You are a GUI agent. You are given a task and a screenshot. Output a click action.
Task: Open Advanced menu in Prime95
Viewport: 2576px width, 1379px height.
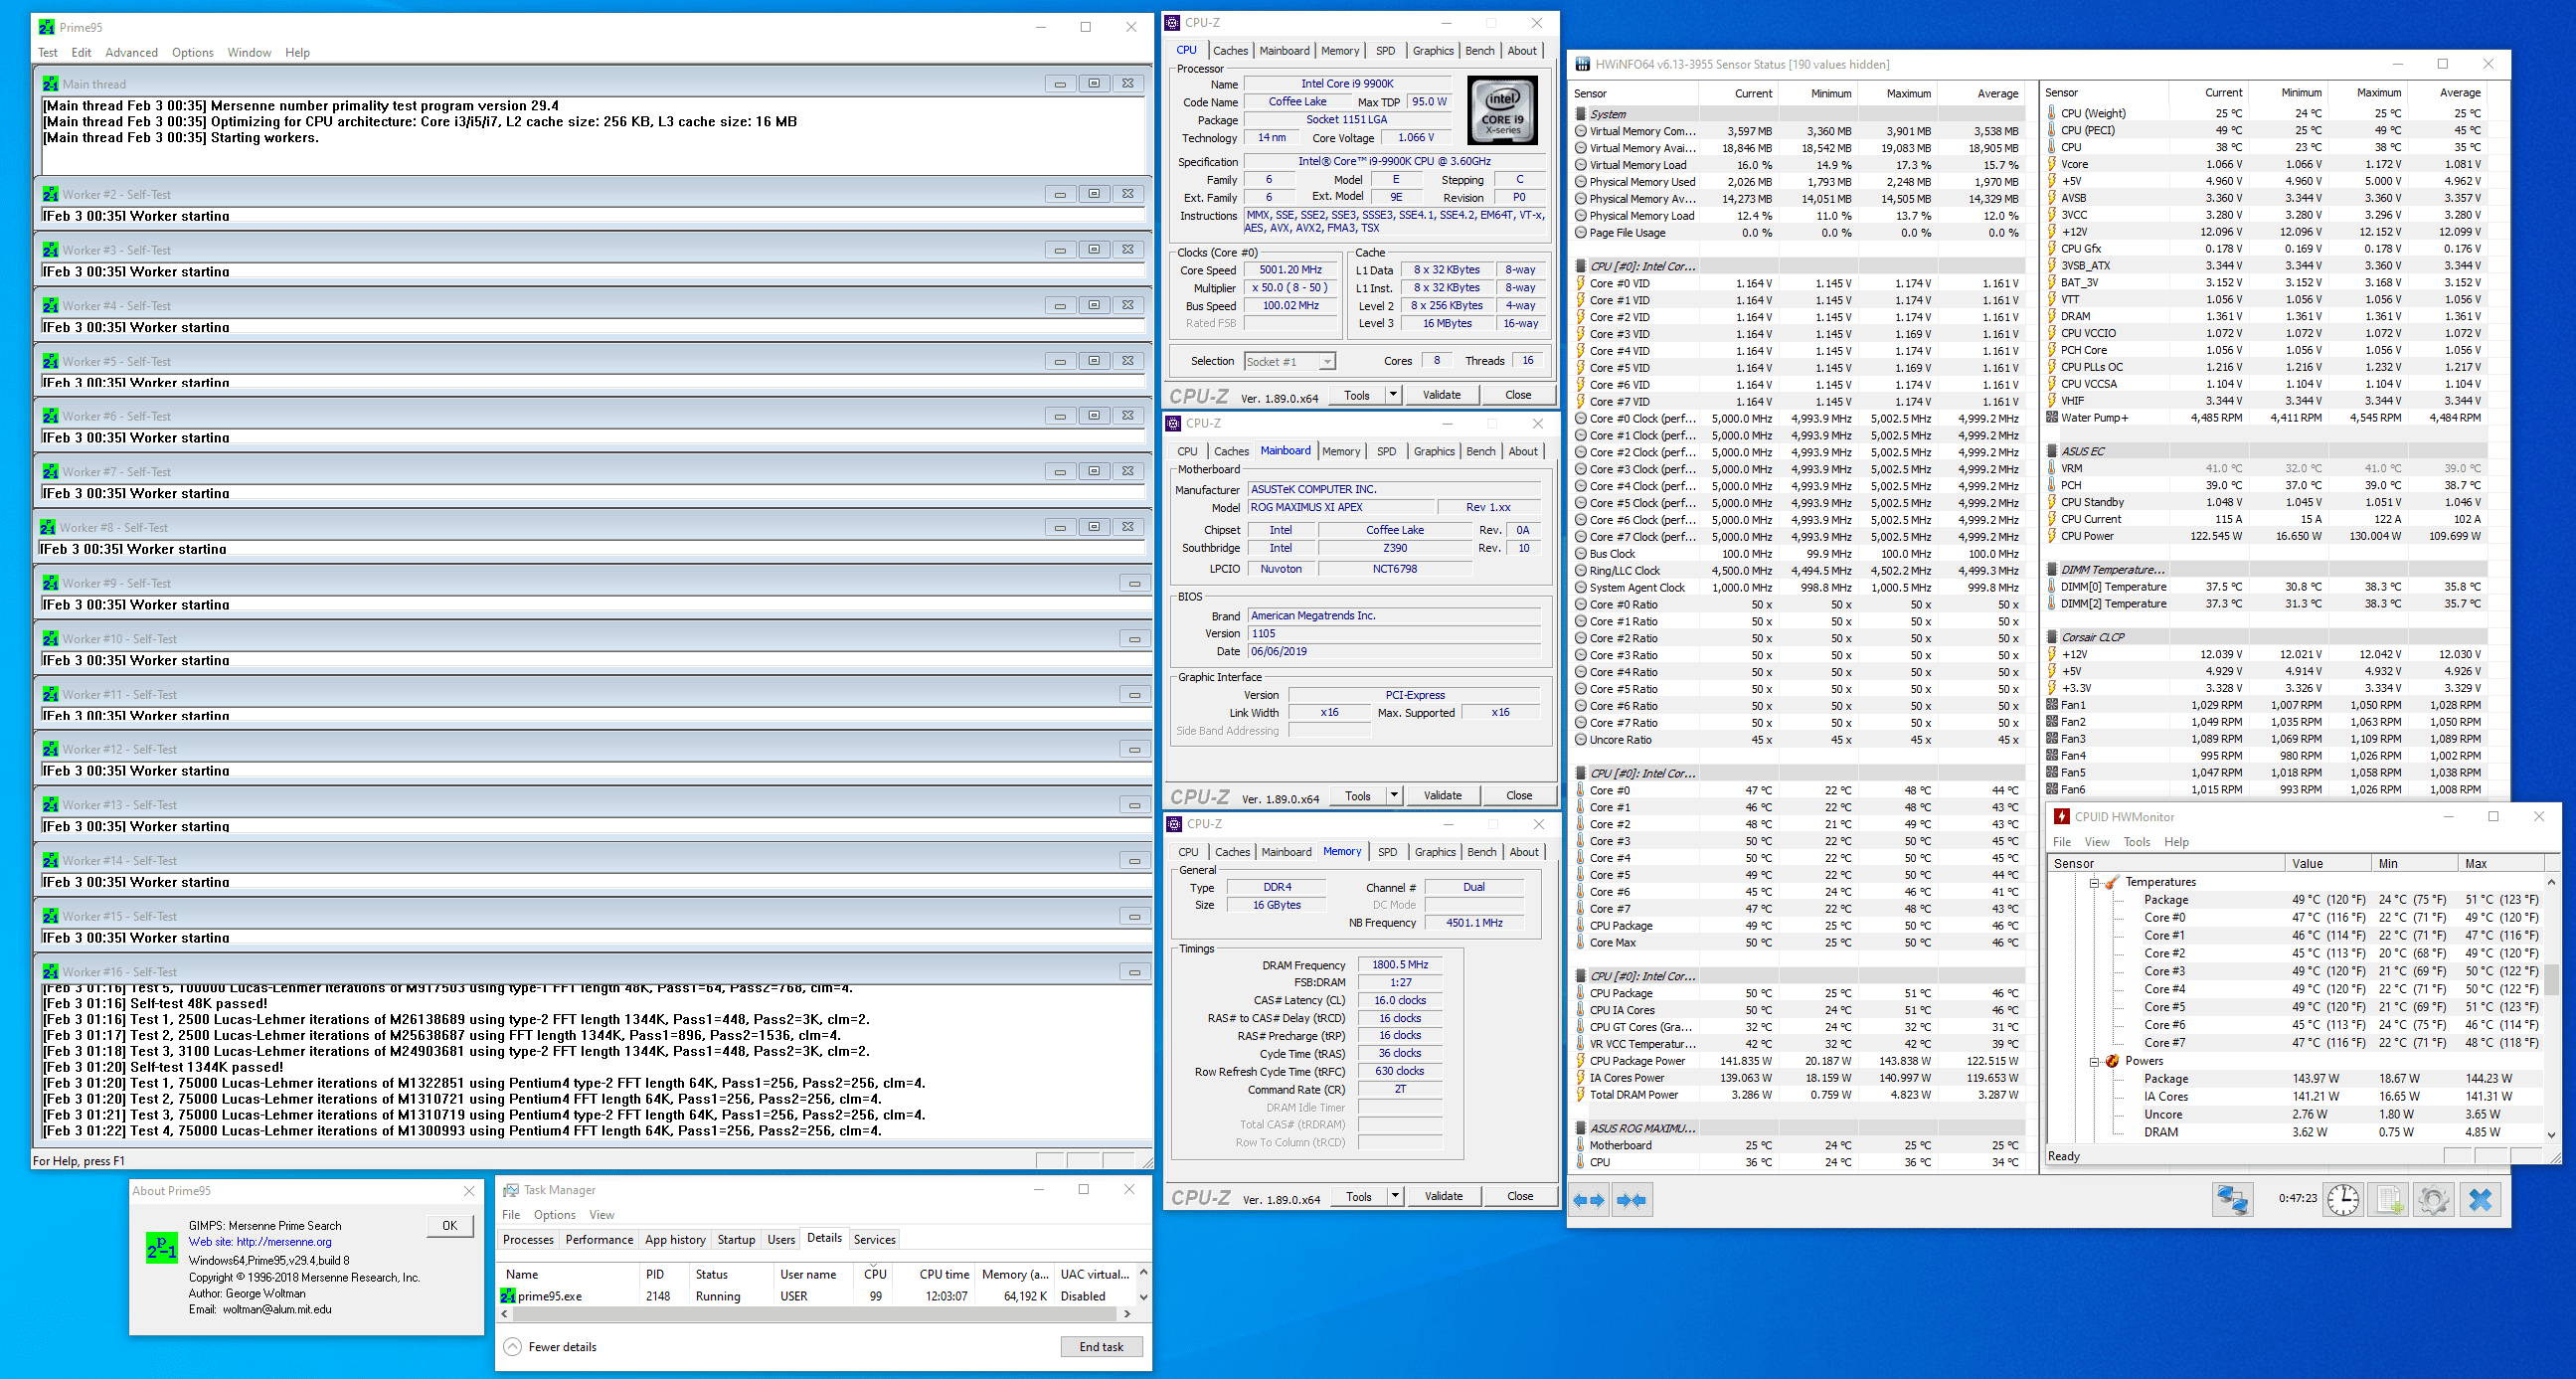131,52
